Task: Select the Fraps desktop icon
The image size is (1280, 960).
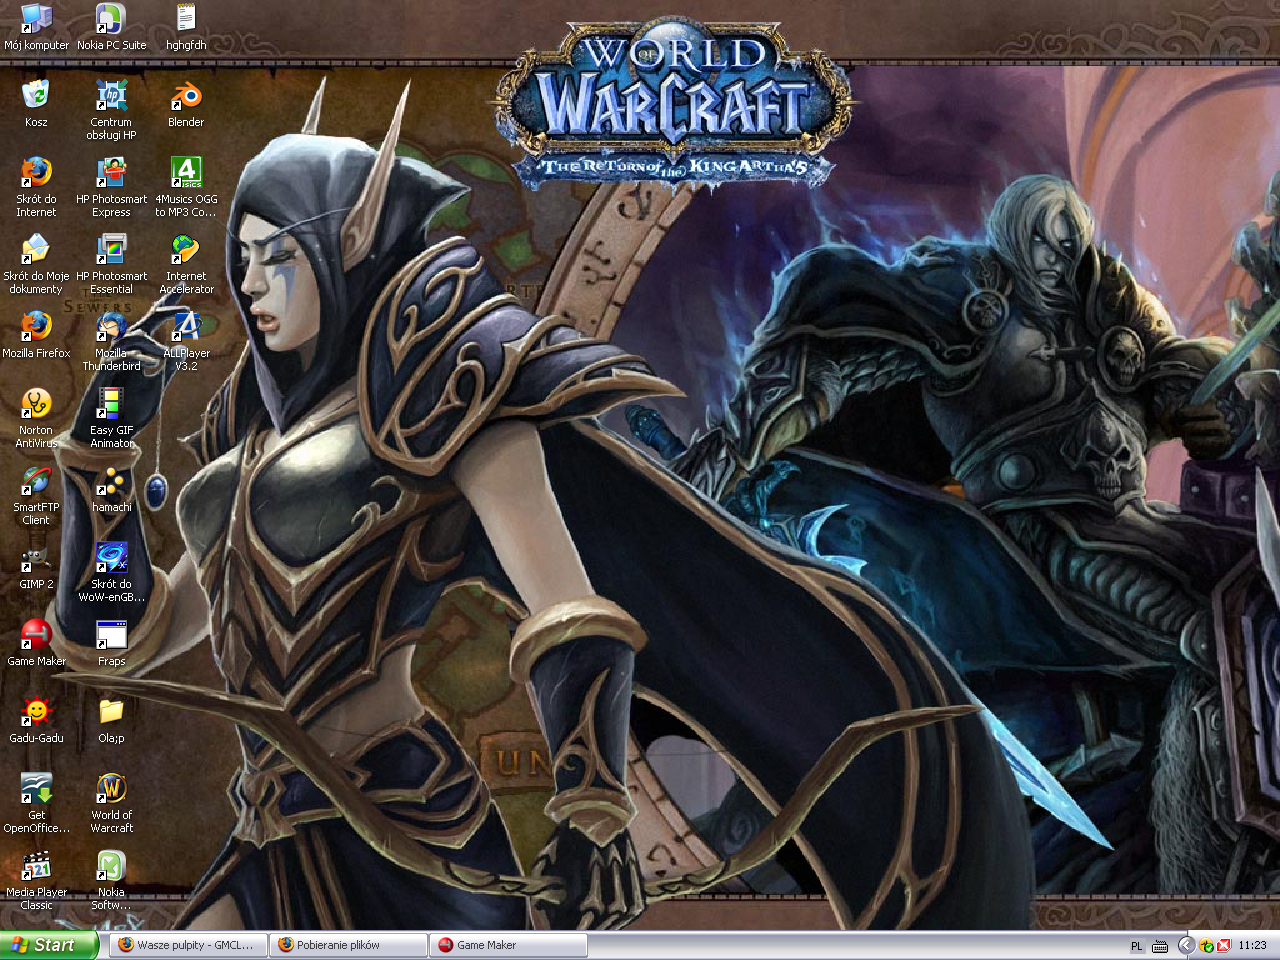Action: [111, 636]
